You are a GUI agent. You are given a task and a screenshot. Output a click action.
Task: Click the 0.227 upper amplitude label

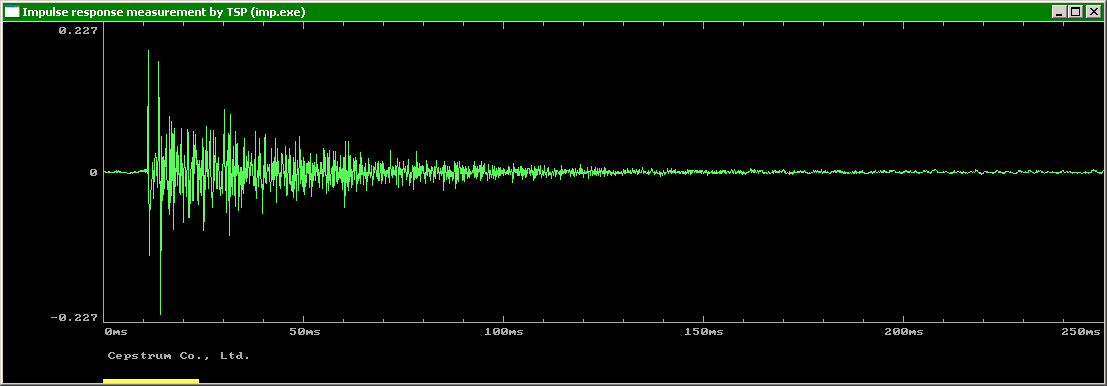coord(79,30)
